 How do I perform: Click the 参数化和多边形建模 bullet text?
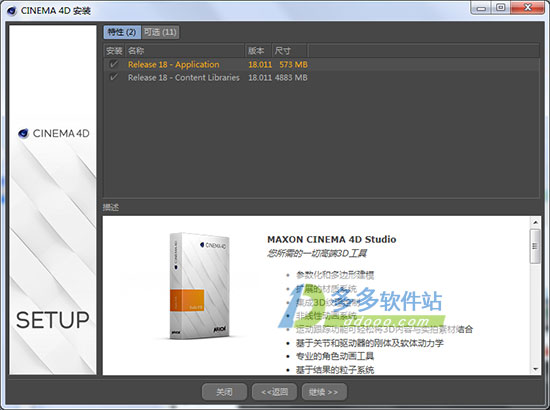[x=335, y=275]
